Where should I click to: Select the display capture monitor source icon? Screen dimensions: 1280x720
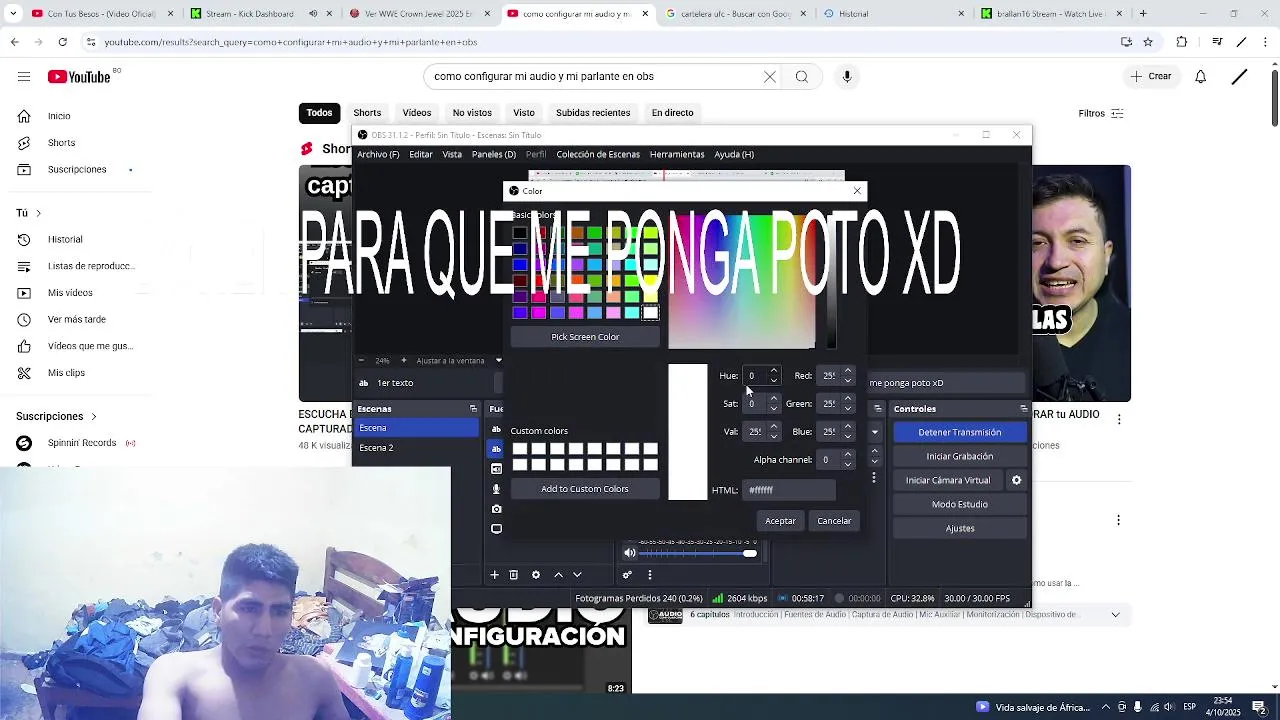(x=496, y=529)
